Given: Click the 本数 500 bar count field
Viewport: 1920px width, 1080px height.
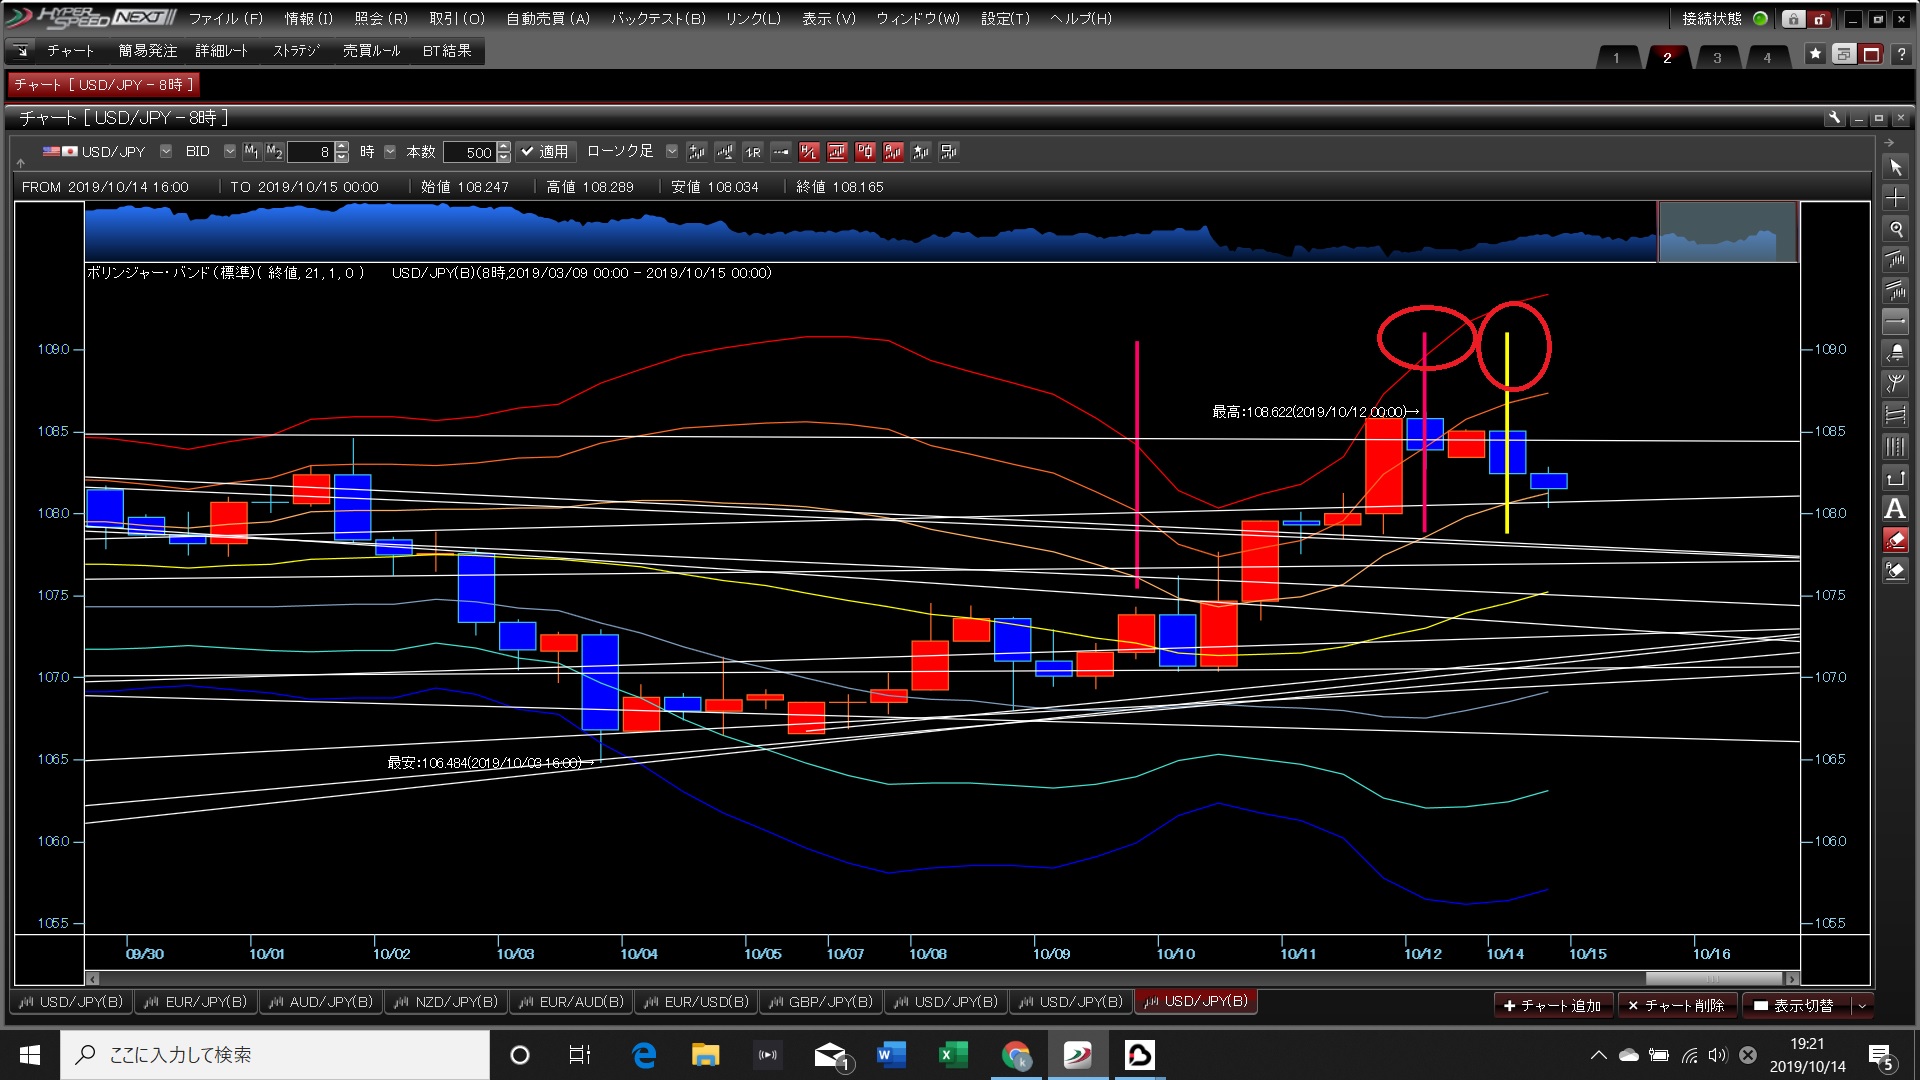Looking at the screenshot, I should 470,152.
